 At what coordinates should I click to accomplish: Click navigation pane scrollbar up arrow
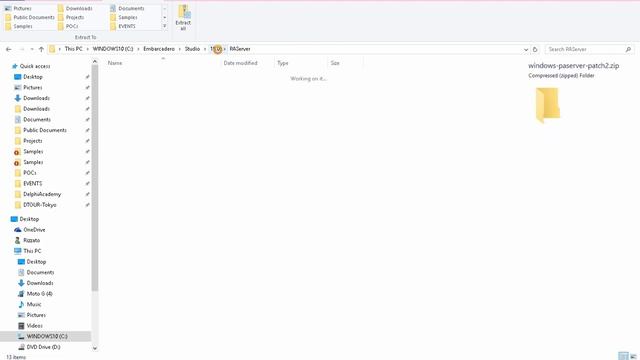pos(95,62)
